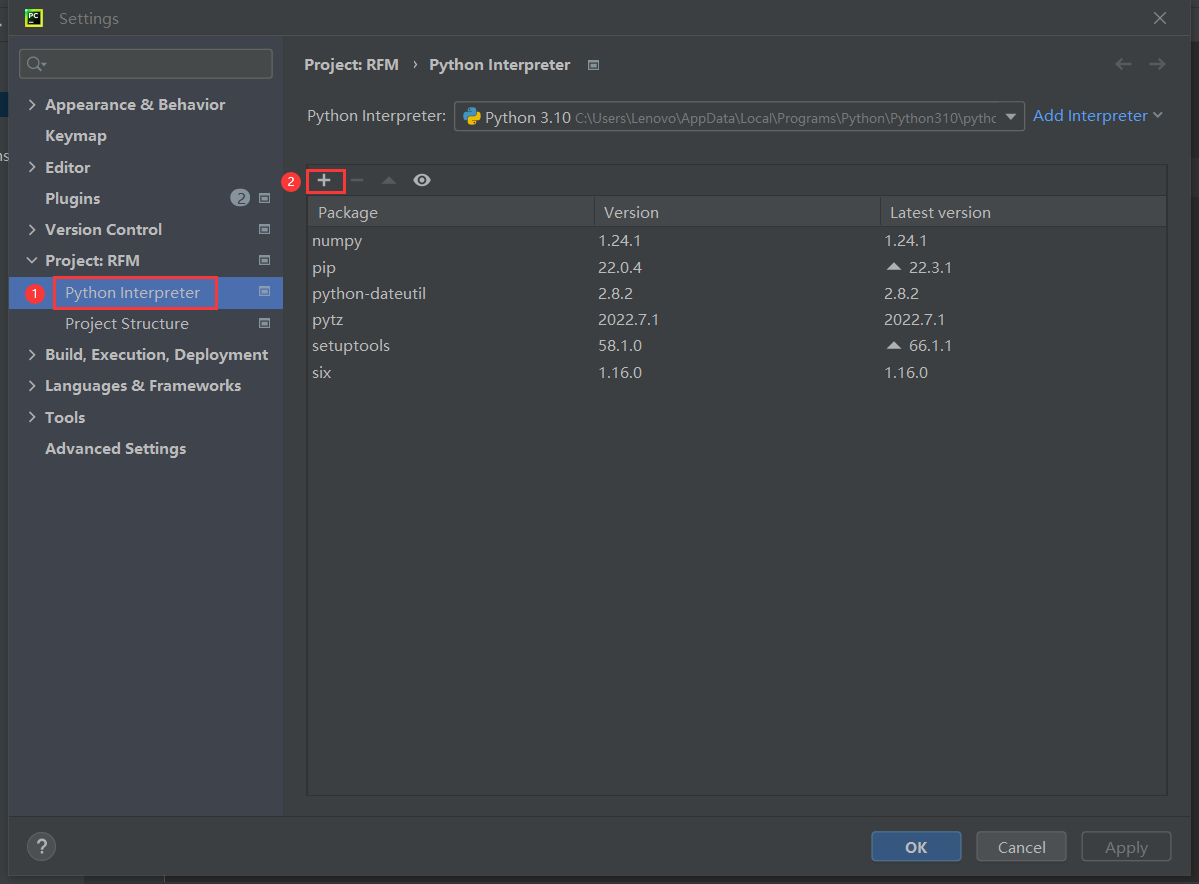Image resolution: width=1199 pixels, height=884 pixels.
Task: Expand the Build, Execution, Deployment section
Action: [32, 355]
